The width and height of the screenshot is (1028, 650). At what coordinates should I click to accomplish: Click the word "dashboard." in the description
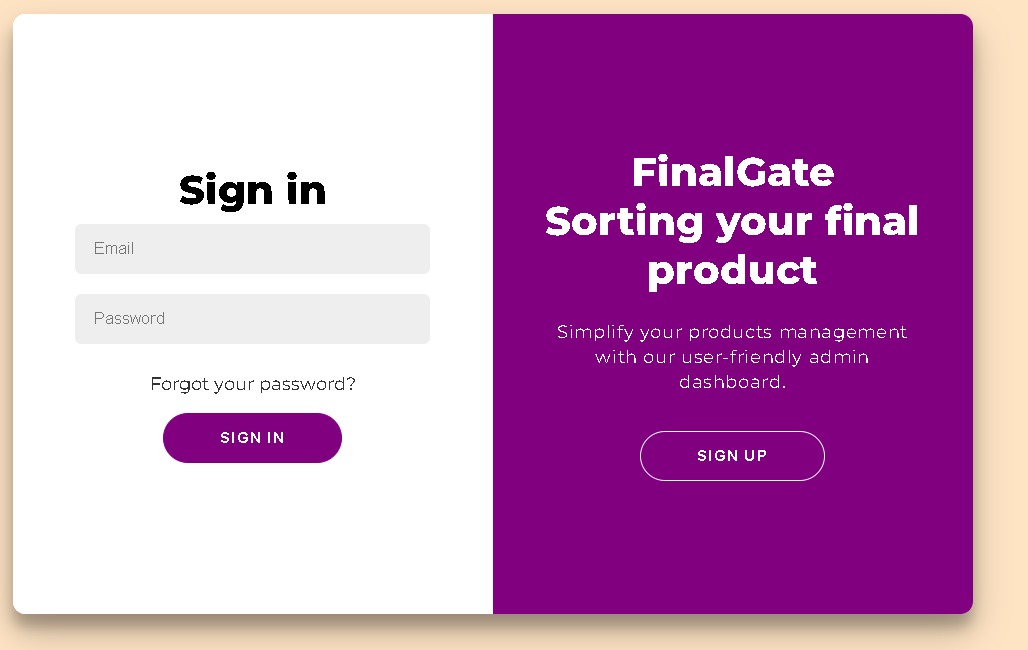[732, 382]
